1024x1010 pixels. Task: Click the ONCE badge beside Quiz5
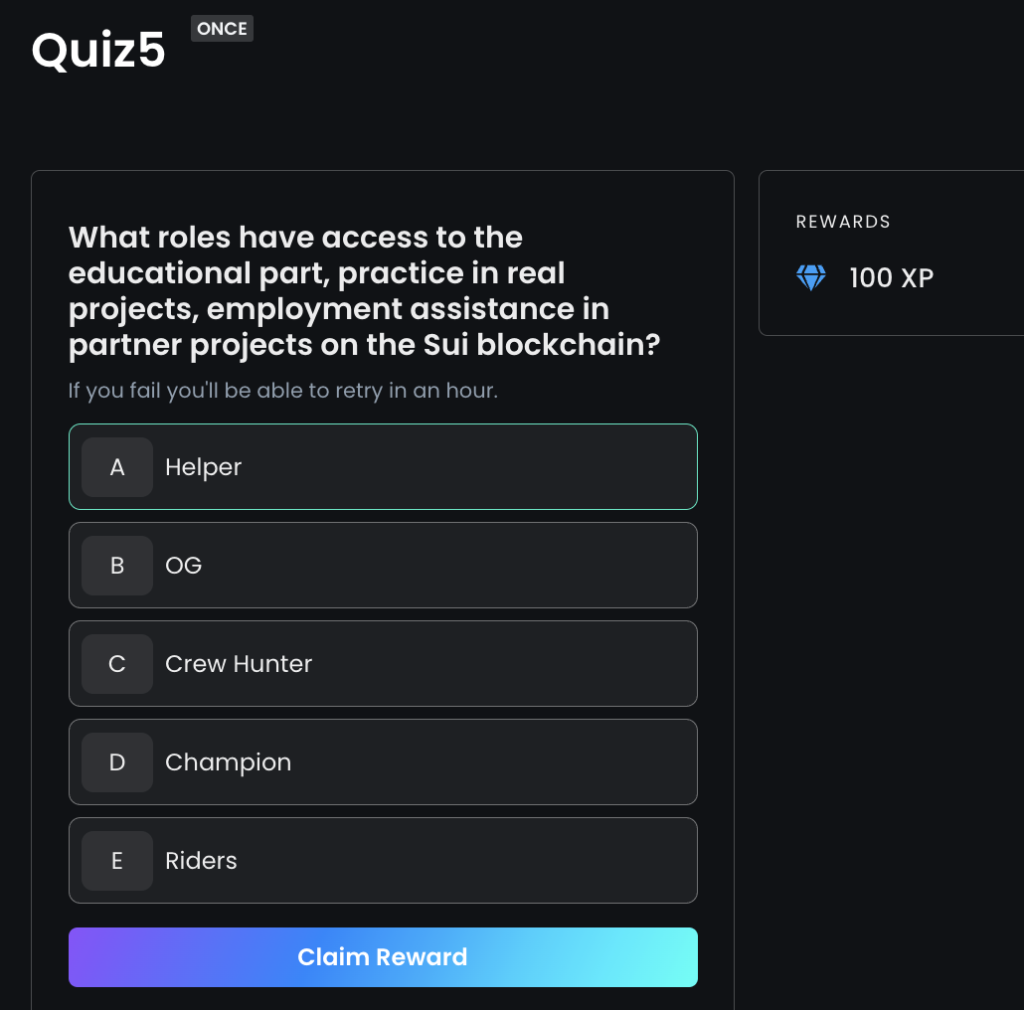(222, 29)
